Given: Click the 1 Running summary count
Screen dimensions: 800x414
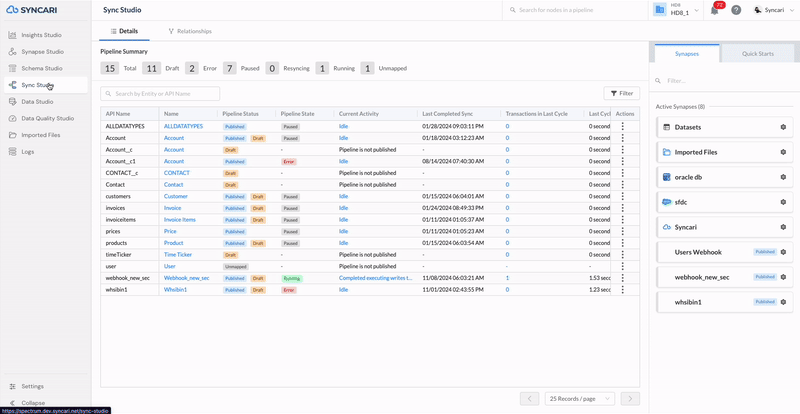Looking at the screenshot, I should coord(322,68).
